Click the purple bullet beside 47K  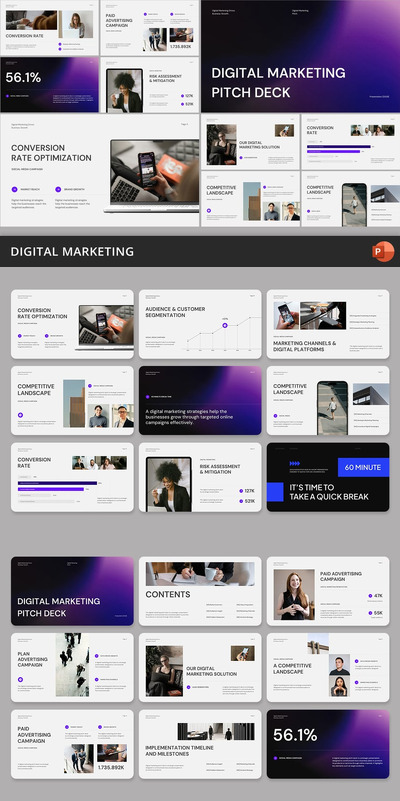click(370, 596)
